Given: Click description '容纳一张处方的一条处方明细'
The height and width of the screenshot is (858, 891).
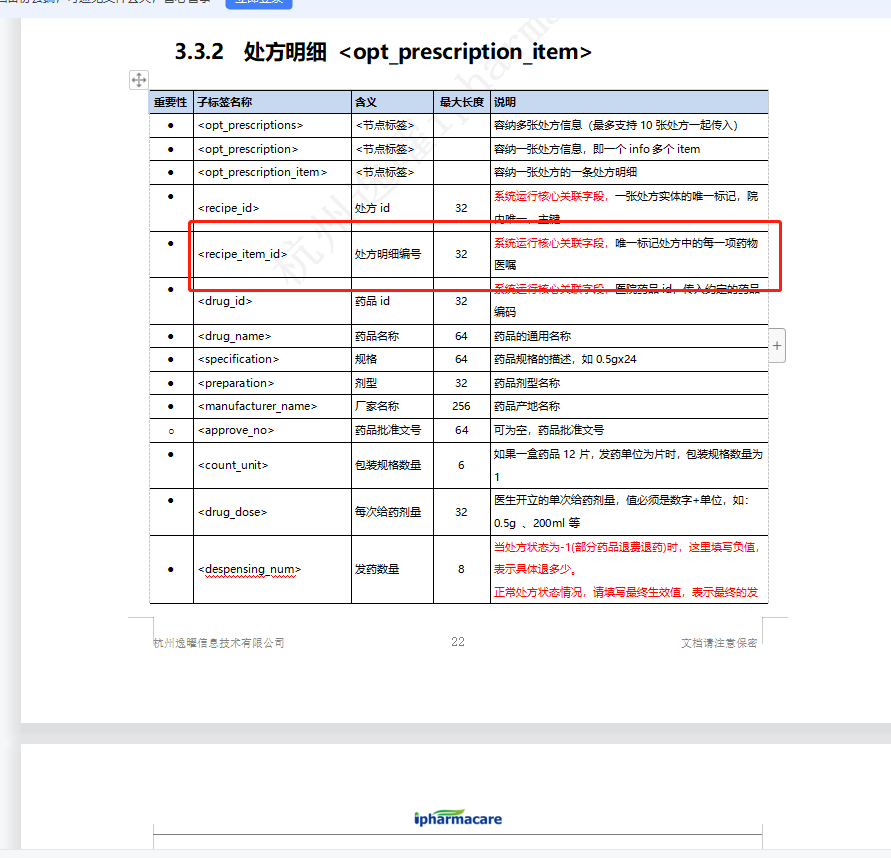Looking at the screenshot, I should tap(565, 172).
